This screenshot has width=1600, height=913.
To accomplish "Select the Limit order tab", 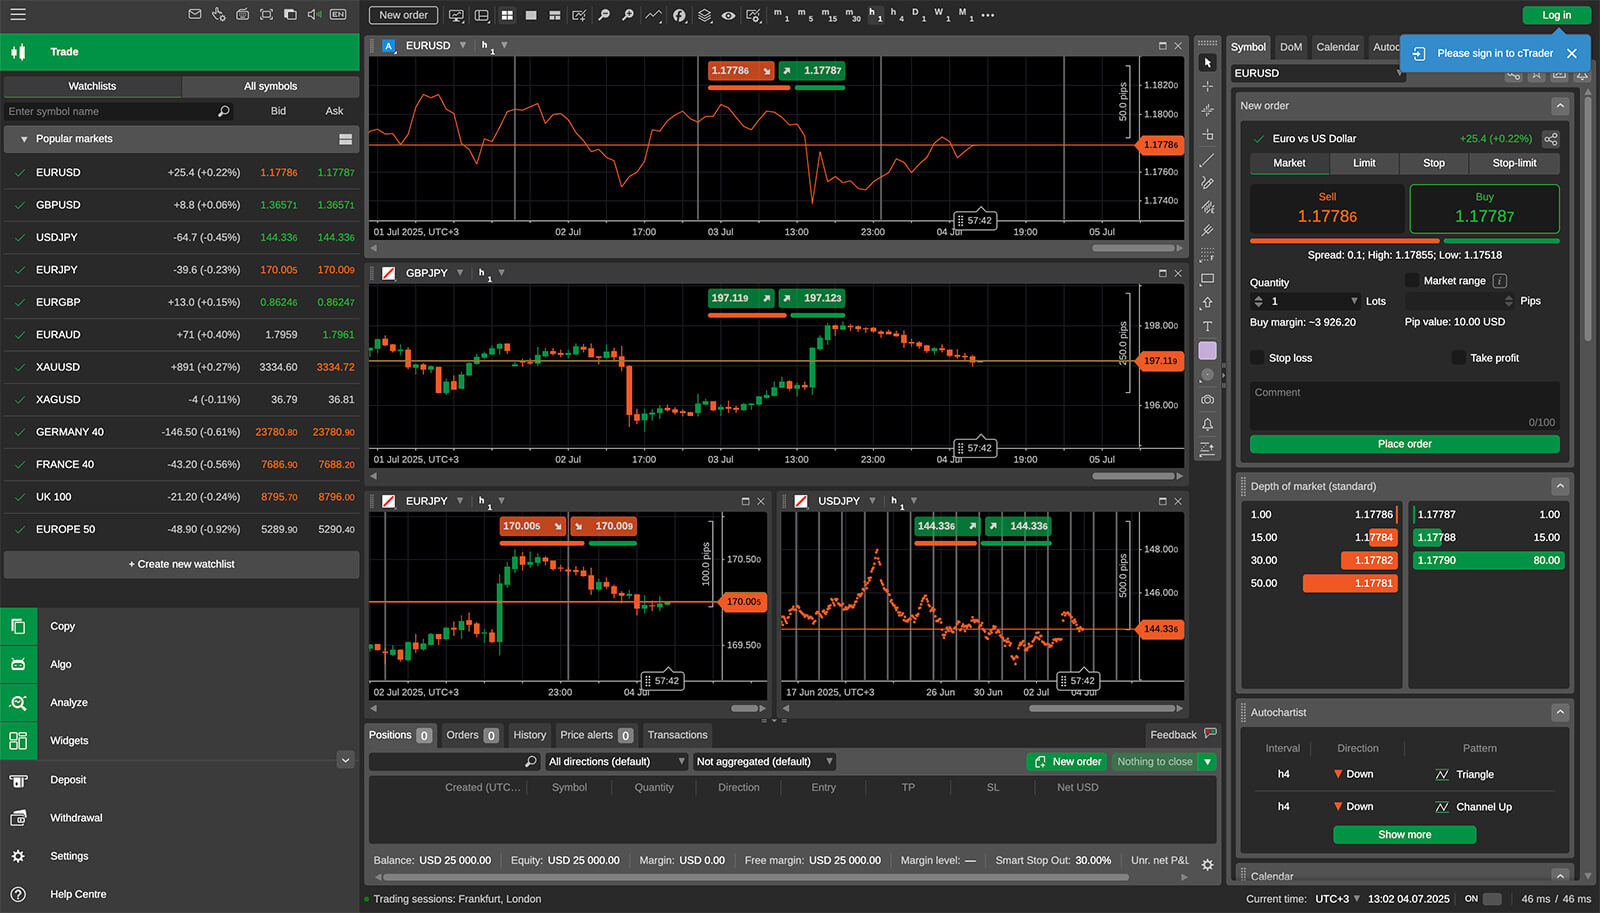I will coord(1364,163).
